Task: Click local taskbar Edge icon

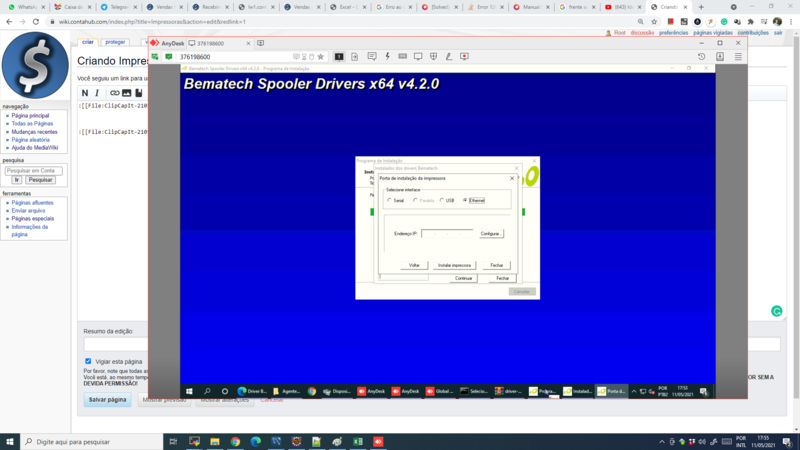Action: (x=256, y=442)
